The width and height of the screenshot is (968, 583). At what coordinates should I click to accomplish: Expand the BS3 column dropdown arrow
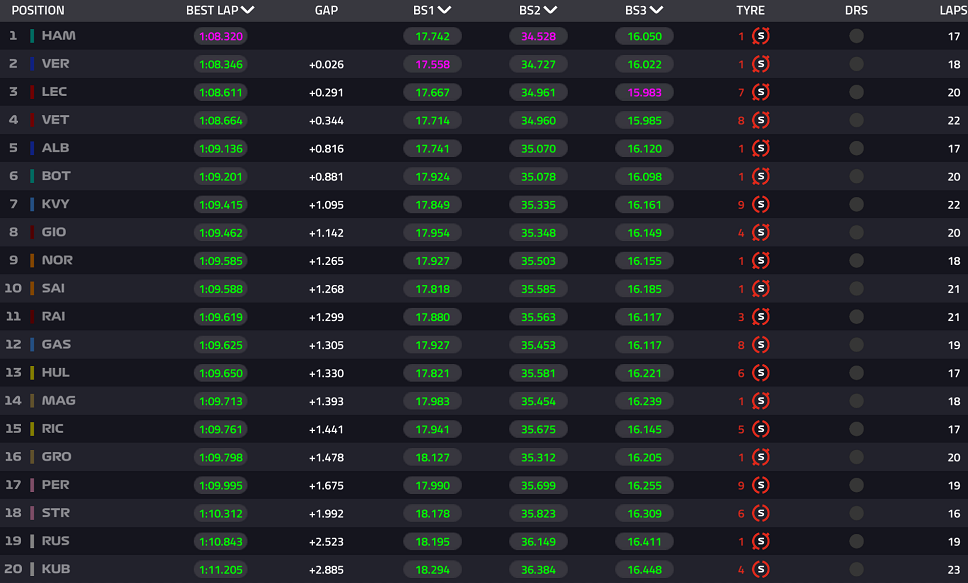(656, 10)
